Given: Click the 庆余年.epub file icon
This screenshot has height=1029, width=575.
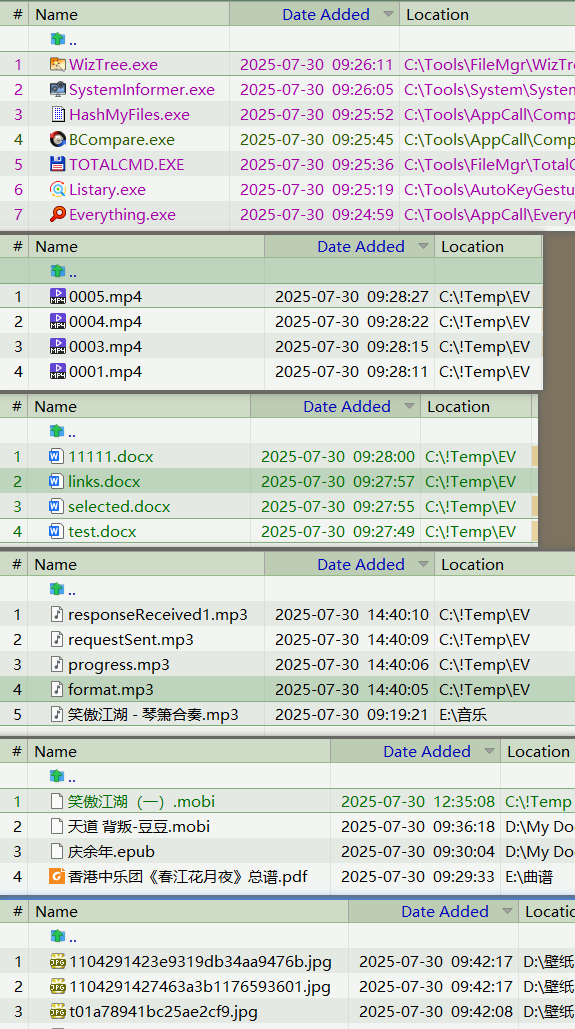Looking at the screenshot, I should 57,851.
